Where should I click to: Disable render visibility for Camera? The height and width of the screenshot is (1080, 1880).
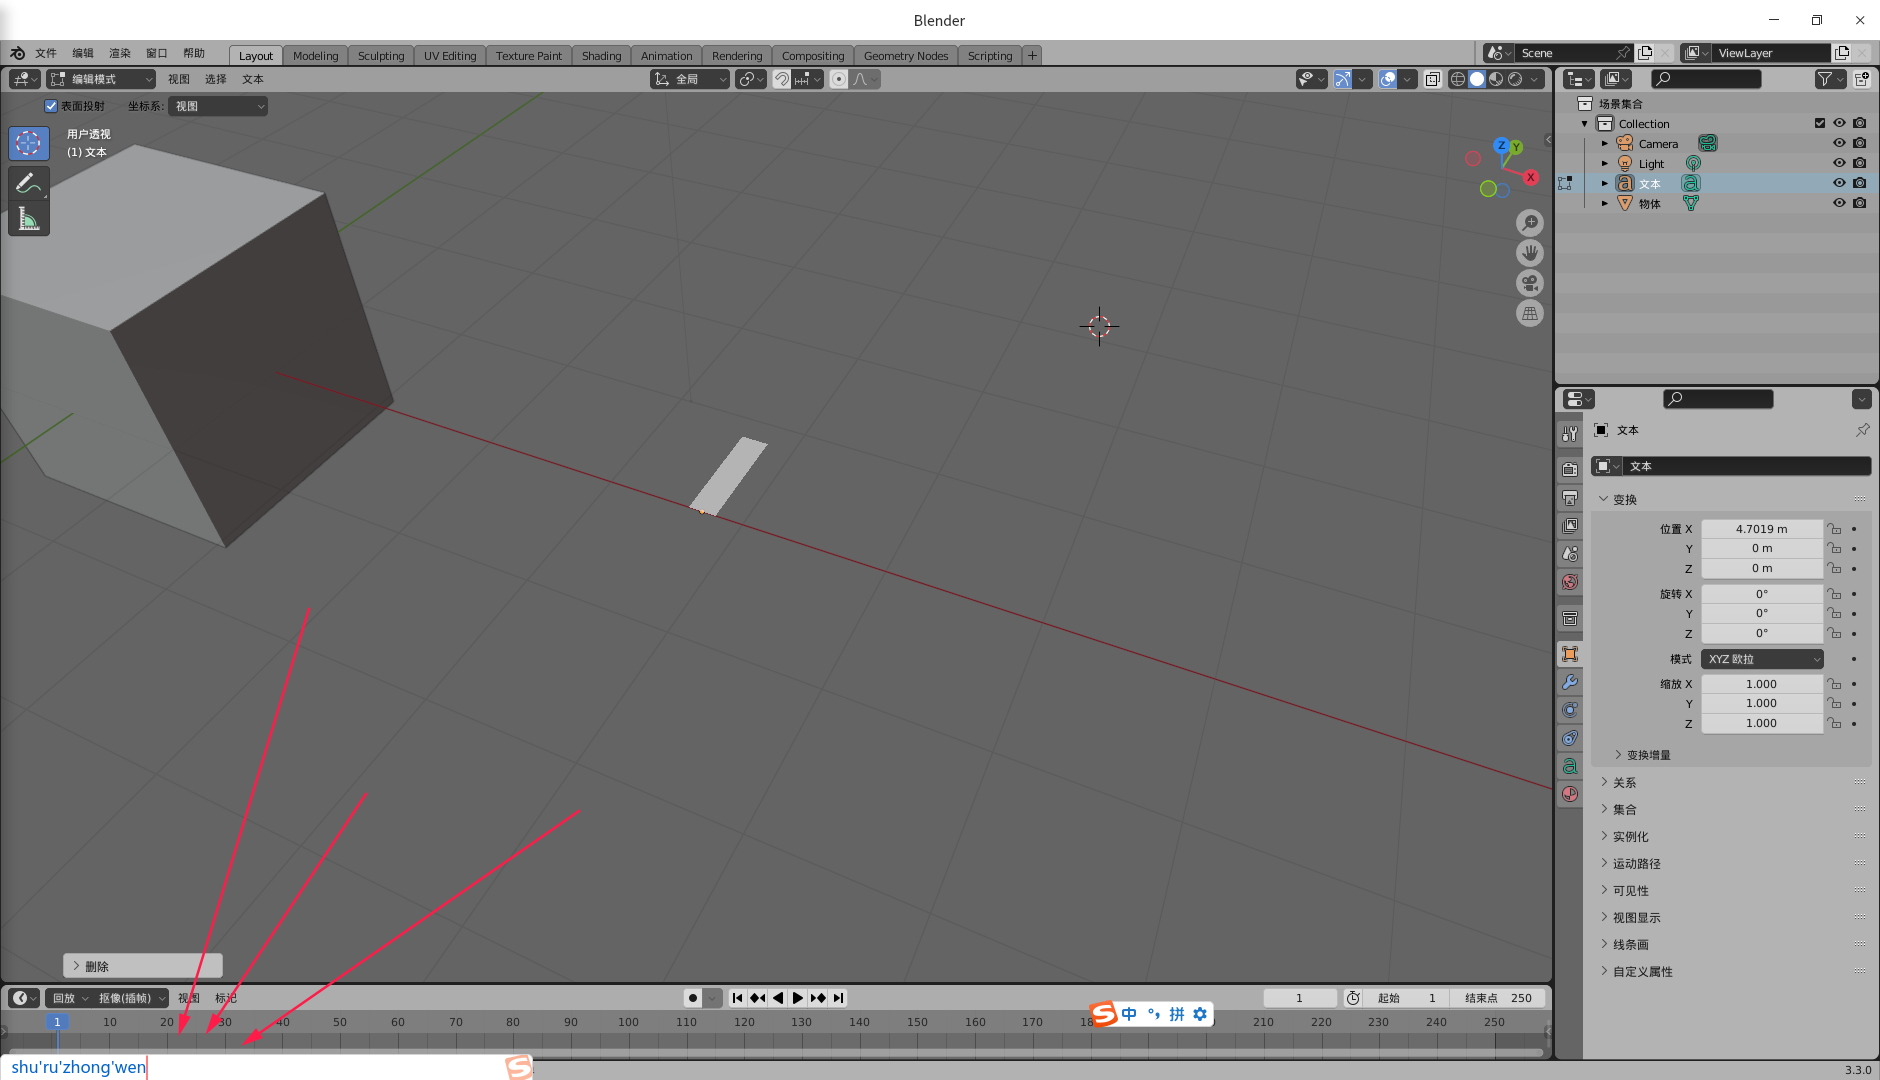pos(1860,143)
